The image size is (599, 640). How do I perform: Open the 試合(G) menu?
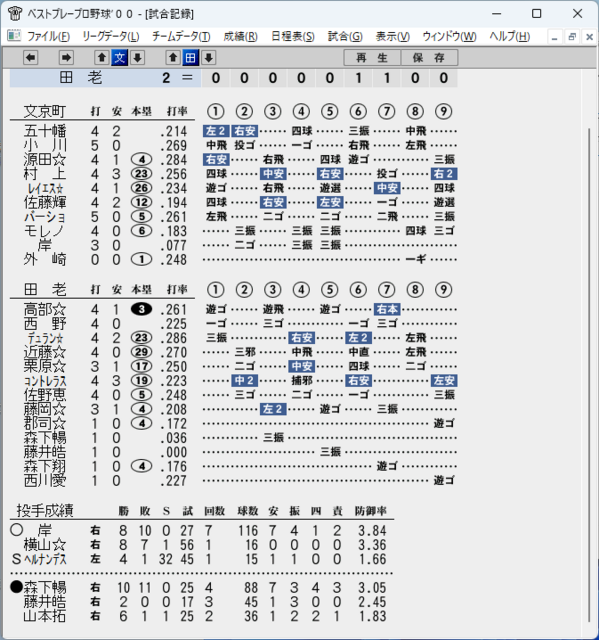click(x=345, y=36)
